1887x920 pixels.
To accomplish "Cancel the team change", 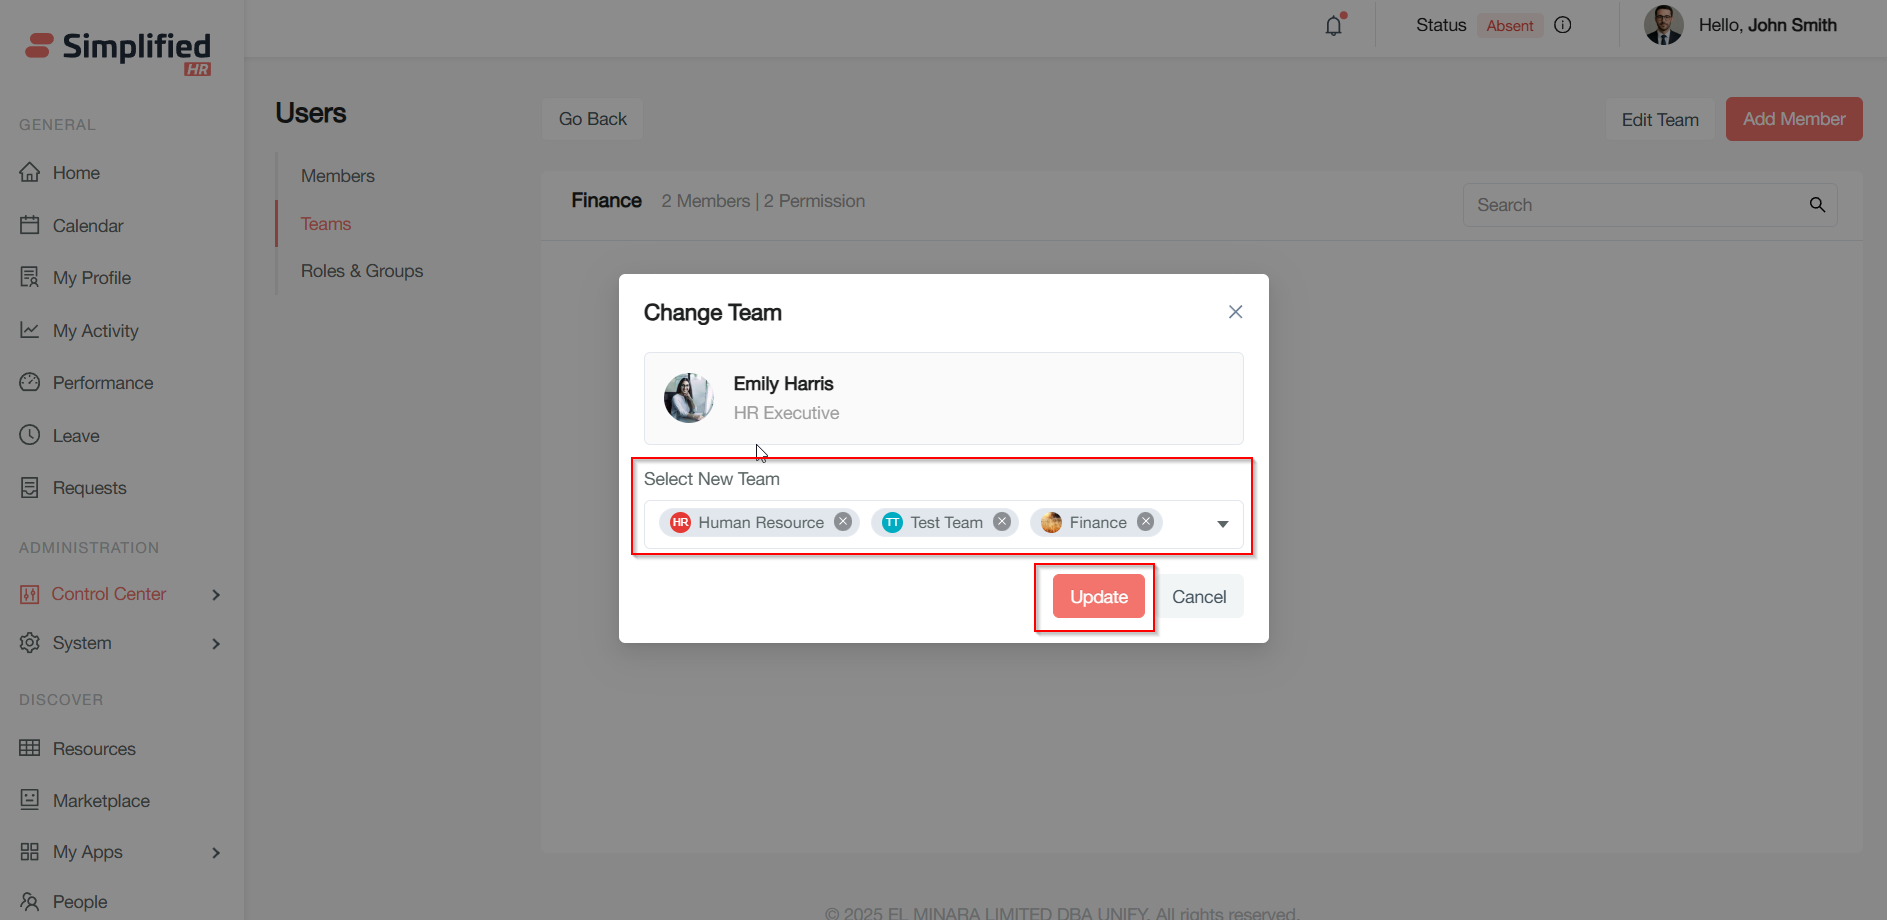I will tap(1199, 597).
